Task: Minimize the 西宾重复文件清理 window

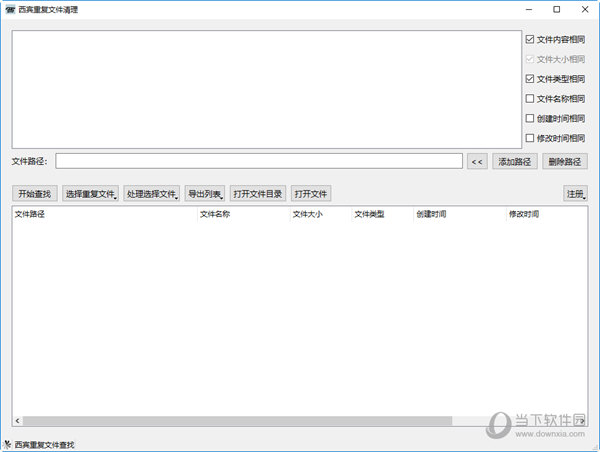Action: [529, 10]
